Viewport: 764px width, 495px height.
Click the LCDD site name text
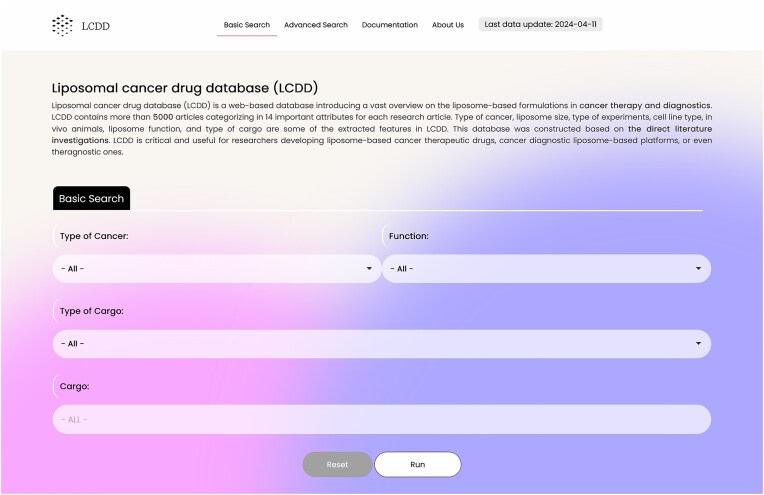(96, 26)
